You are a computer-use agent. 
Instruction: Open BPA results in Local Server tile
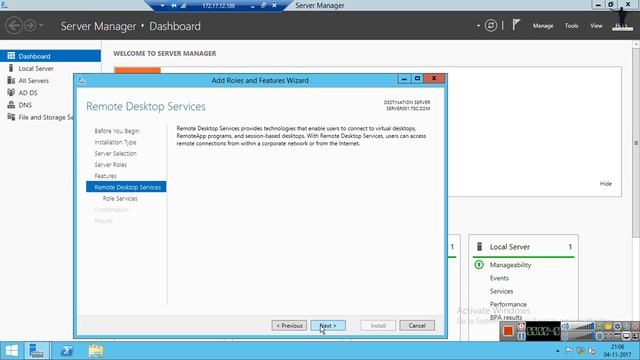point(506,317)
